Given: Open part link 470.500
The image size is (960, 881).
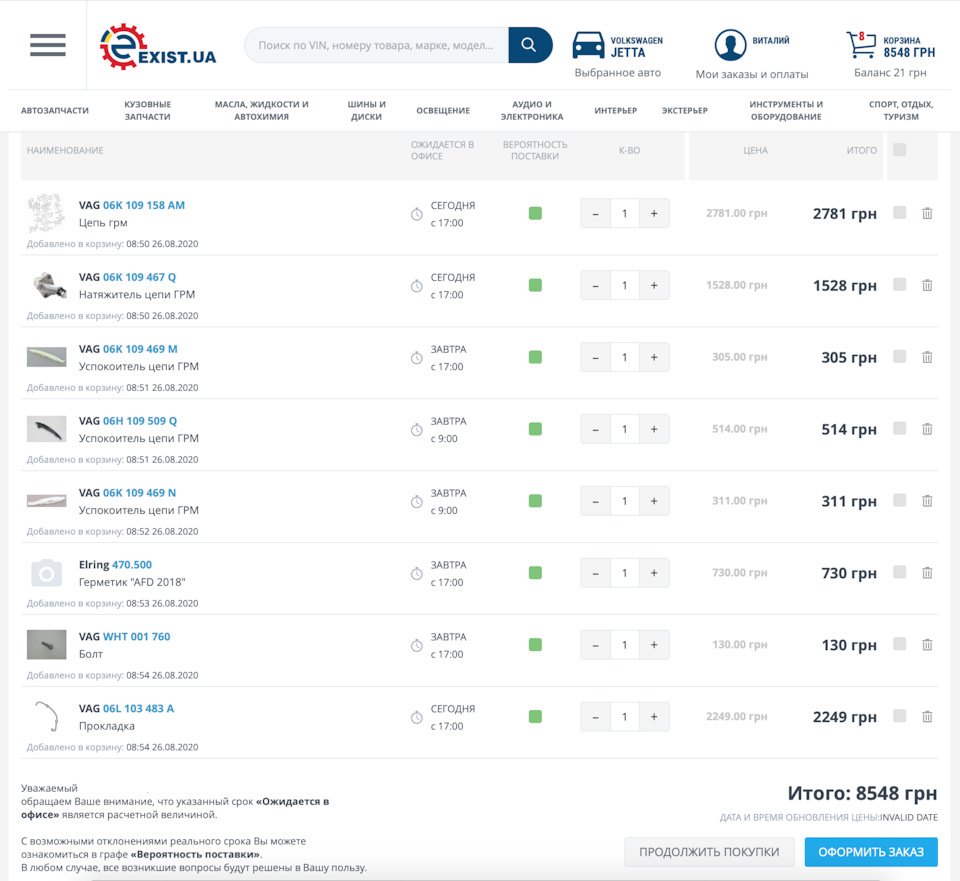Looking at the screenshot, I should 132,565.
